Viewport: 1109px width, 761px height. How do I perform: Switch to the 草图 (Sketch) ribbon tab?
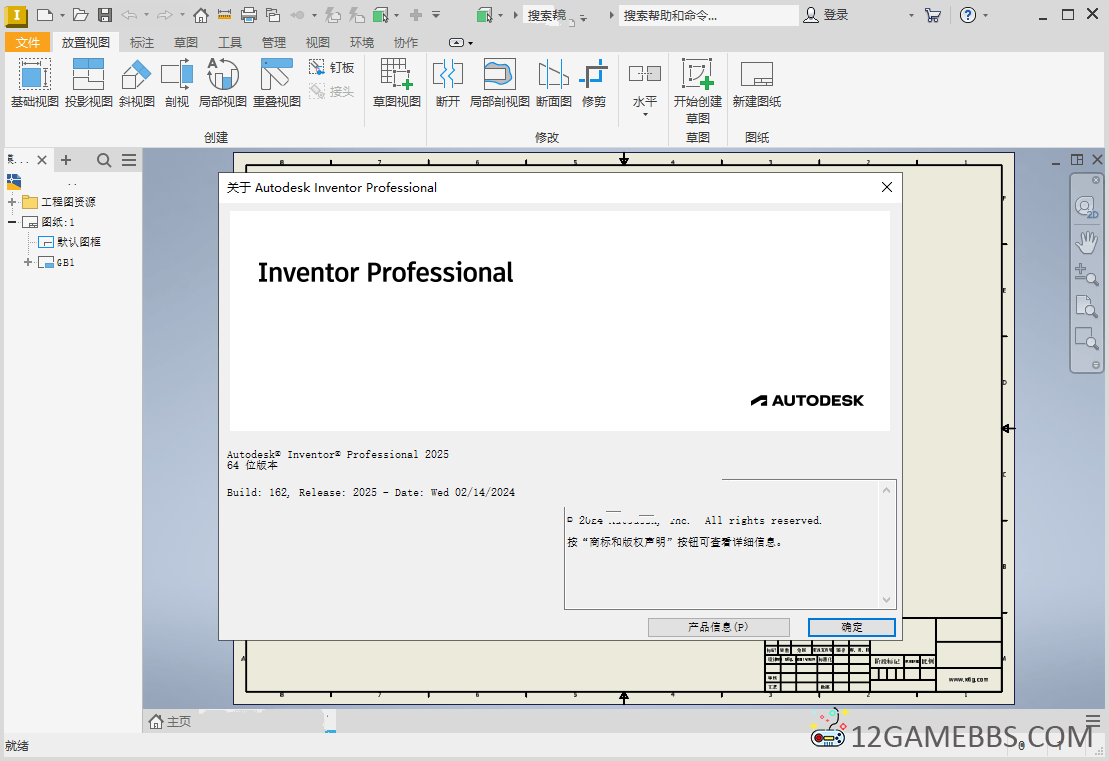[185, 42]
